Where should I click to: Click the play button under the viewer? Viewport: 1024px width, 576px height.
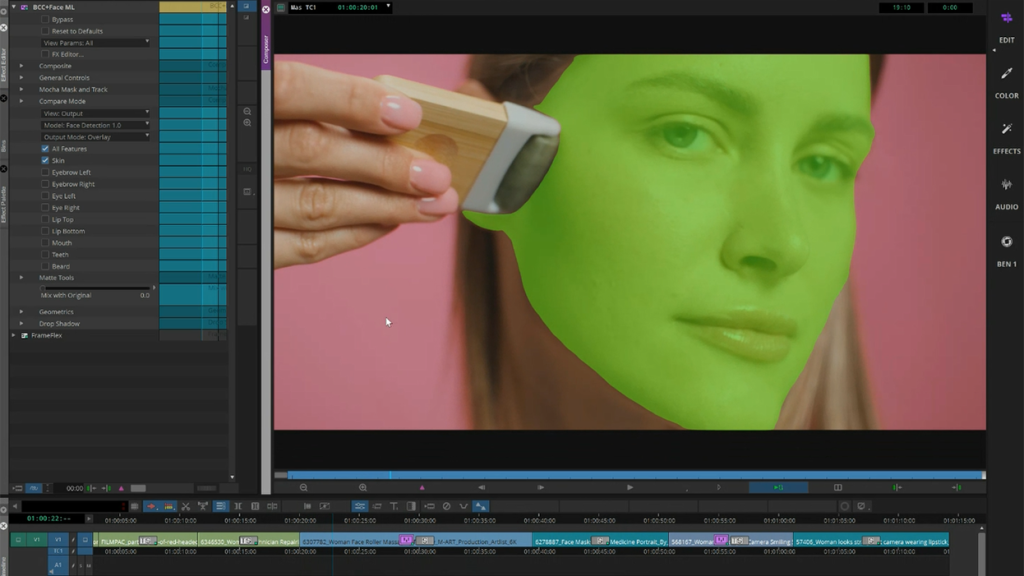[x=629, y=487]
